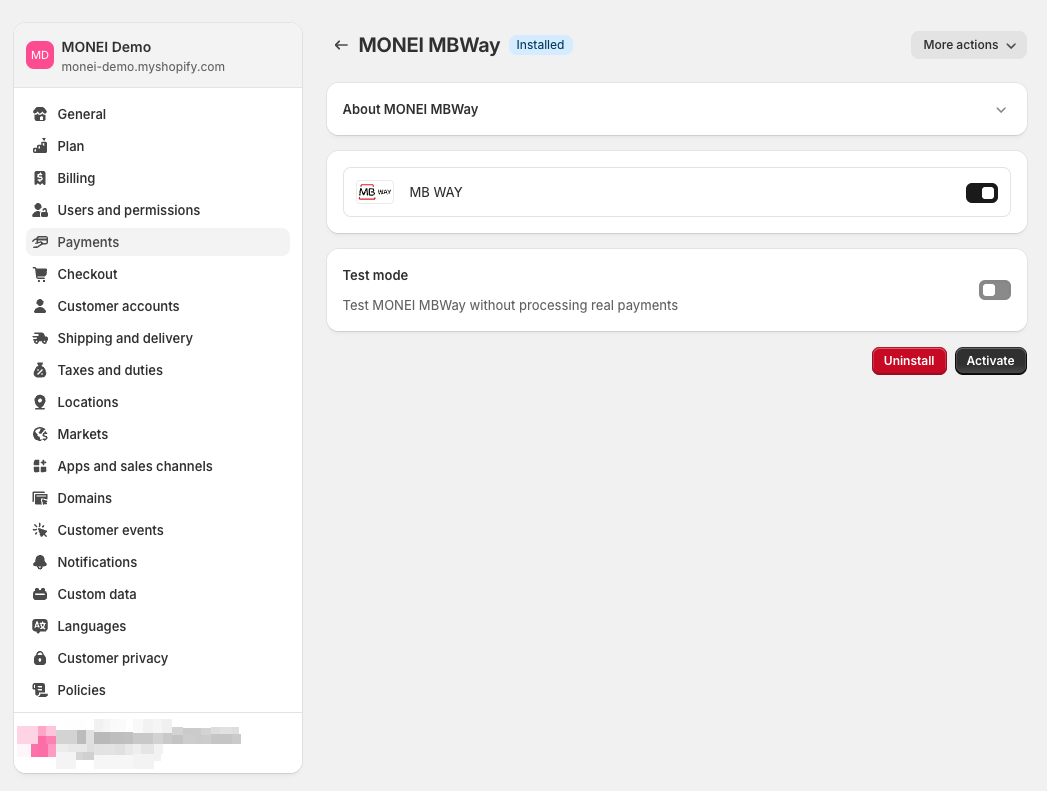Click the Activate button
The width and height of the screenshot is (1047, 791).
(990, 361)
